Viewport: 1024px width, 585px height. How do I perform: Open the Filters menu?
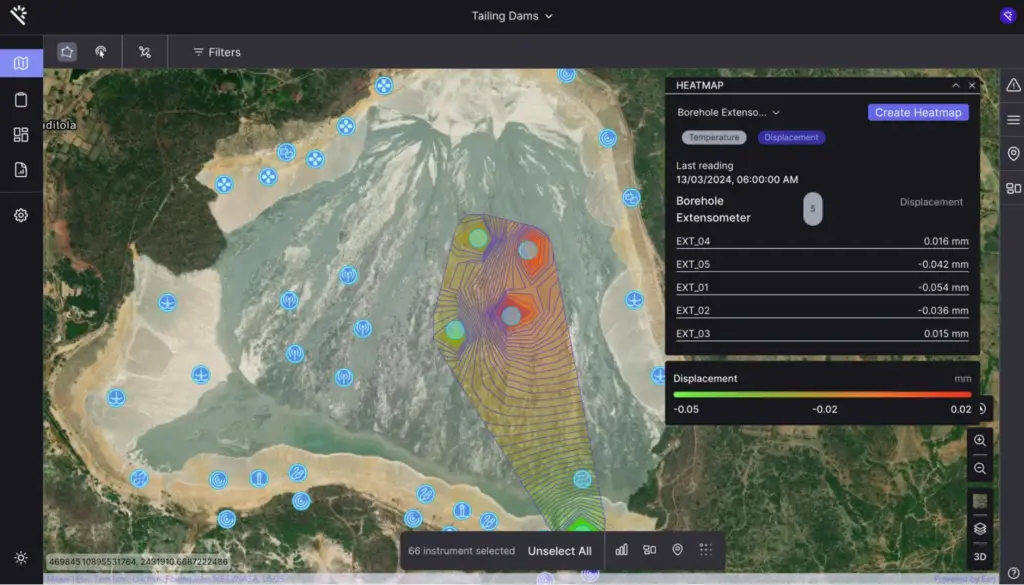(217, 52)
